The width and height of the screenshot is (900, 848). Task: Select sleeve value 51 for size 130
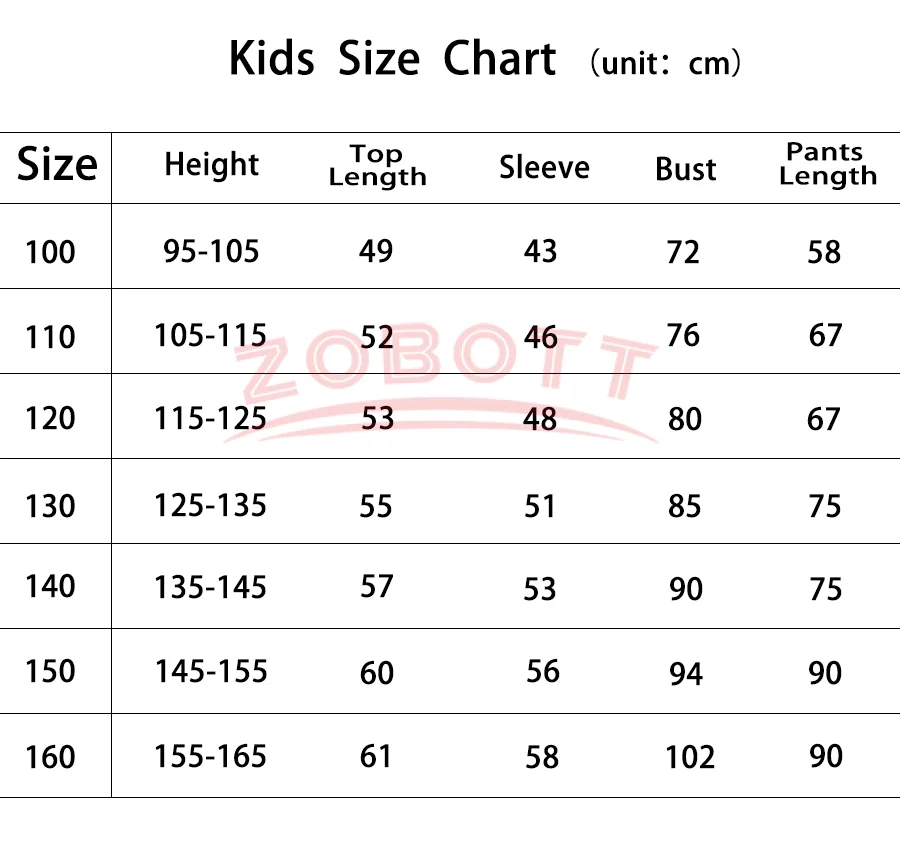click(540, 506)
